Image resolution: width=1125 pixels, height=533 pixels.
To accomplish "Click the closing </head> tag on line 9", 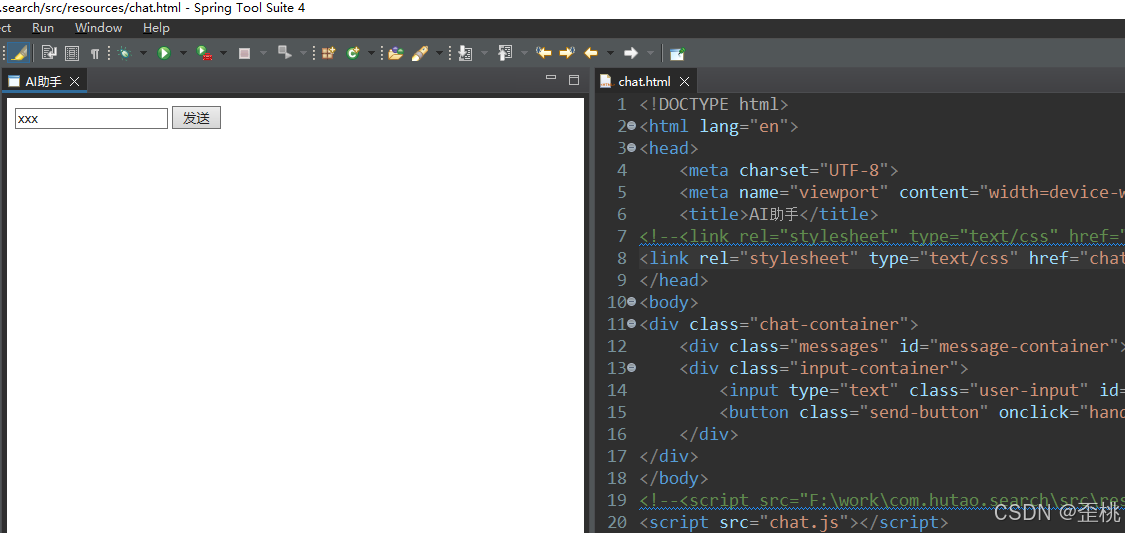I will click(x=674, y=280).
